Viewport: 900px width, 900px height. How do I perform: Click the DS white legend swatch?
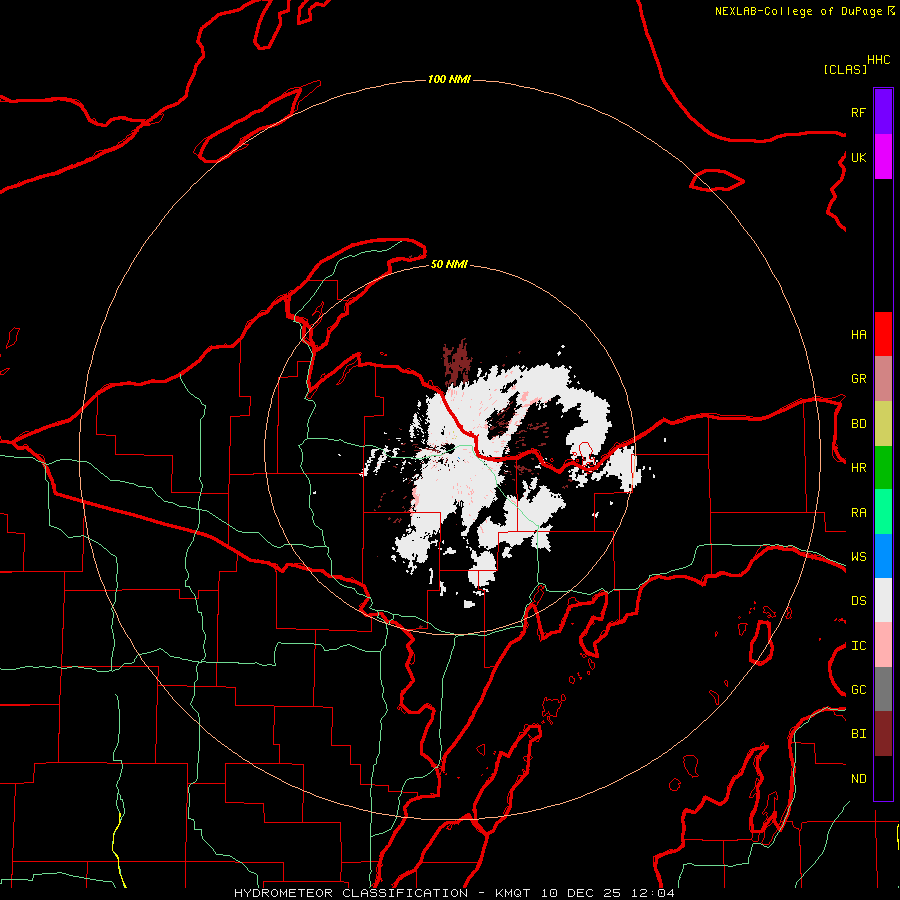(883, 600)
